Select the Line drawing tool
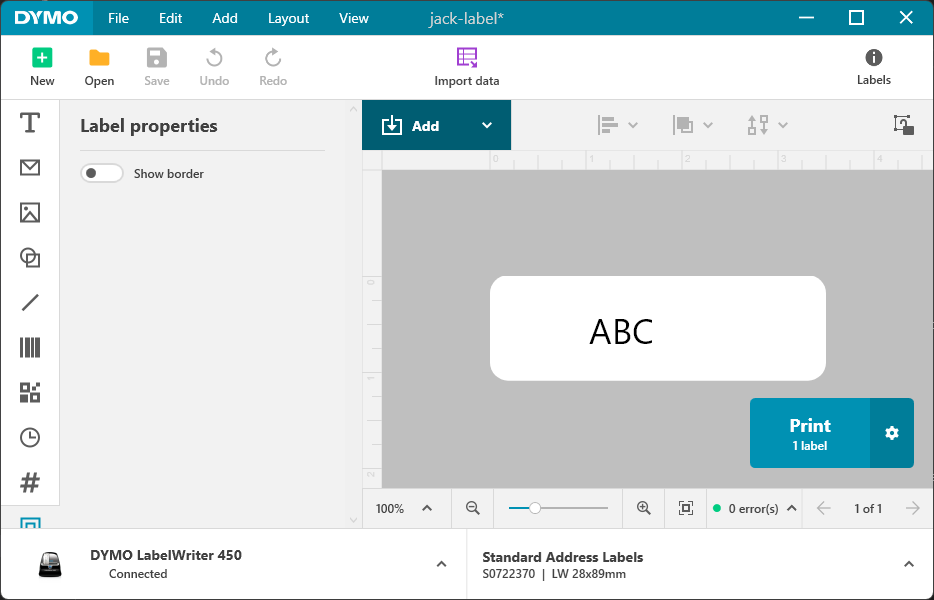This screenshot has width=934, height=600. pyautogui.click(x=30, y=303)
